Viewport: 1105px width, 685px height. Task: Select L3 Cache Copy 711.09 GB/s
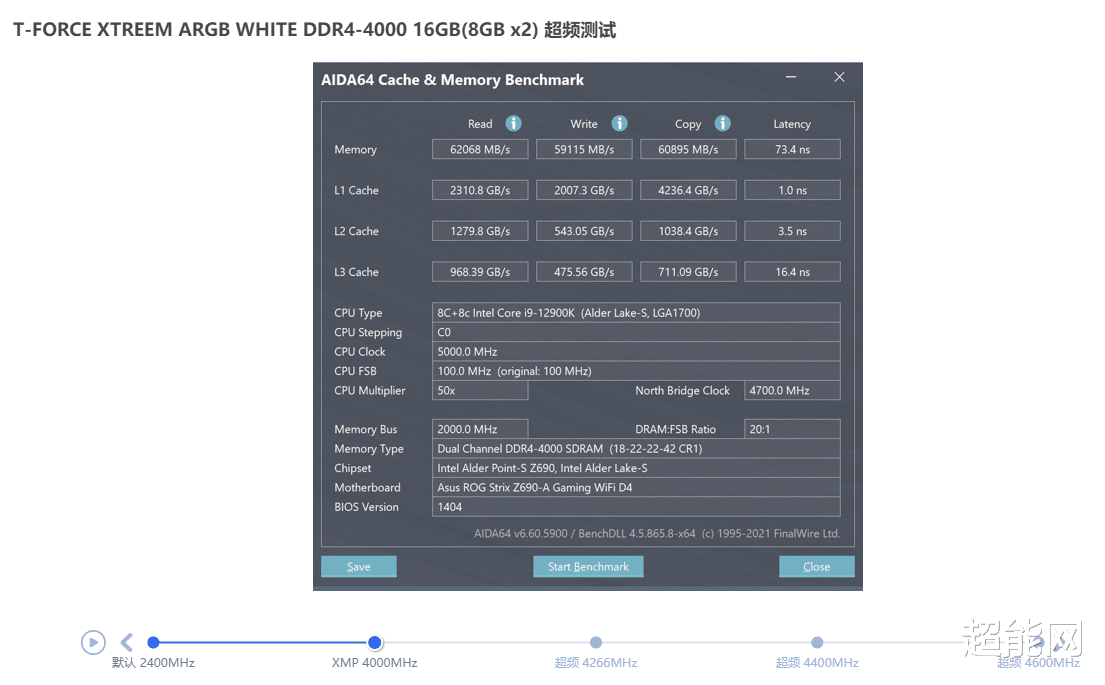[688, 272]
